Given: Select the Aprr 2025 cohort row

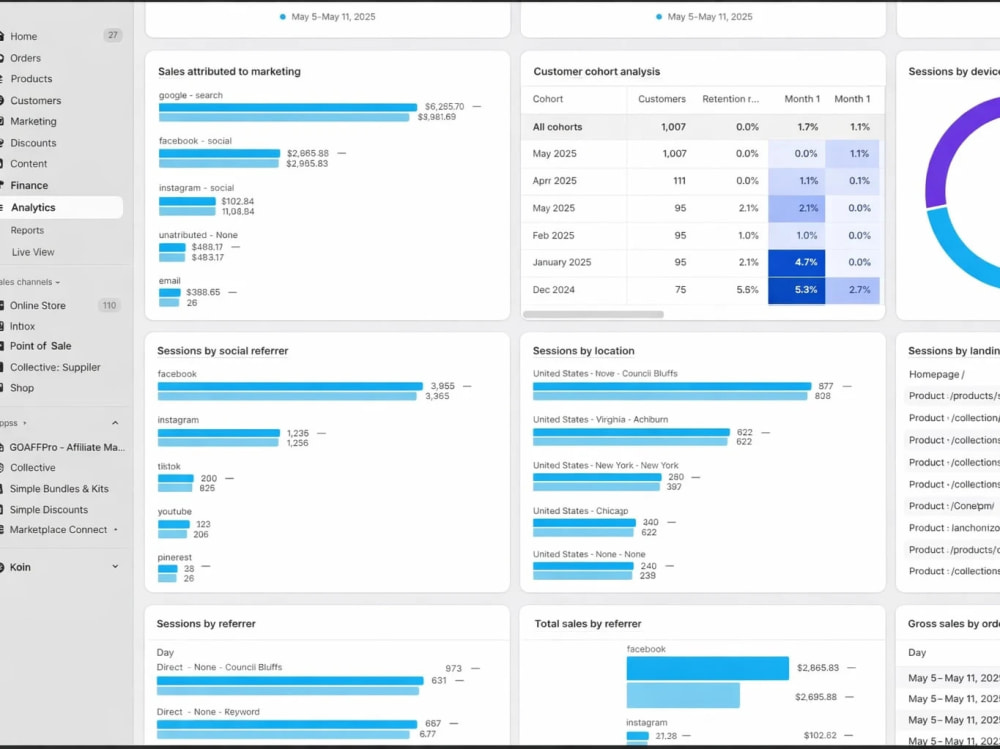Looking at the screenshot, I should [x=702, y=181].
